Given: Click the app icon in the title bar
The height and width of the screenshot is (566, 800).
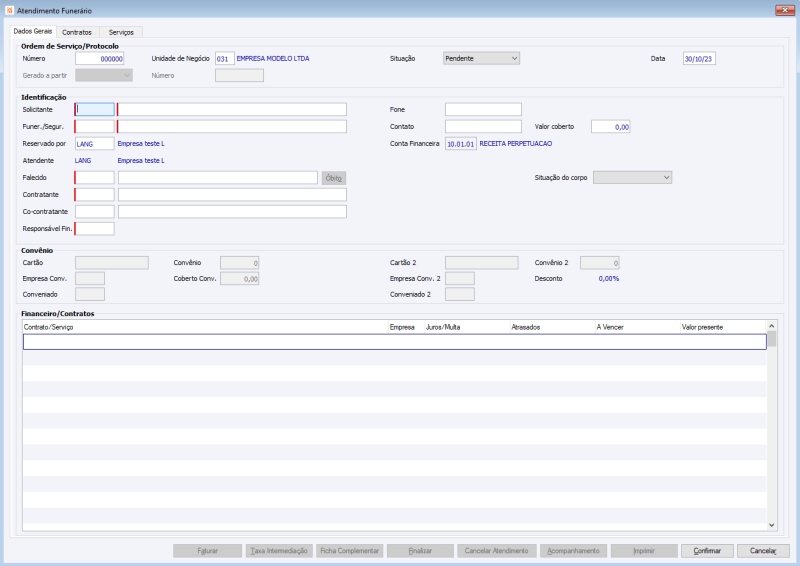Looking at the screenshot, I should point(9,10).
